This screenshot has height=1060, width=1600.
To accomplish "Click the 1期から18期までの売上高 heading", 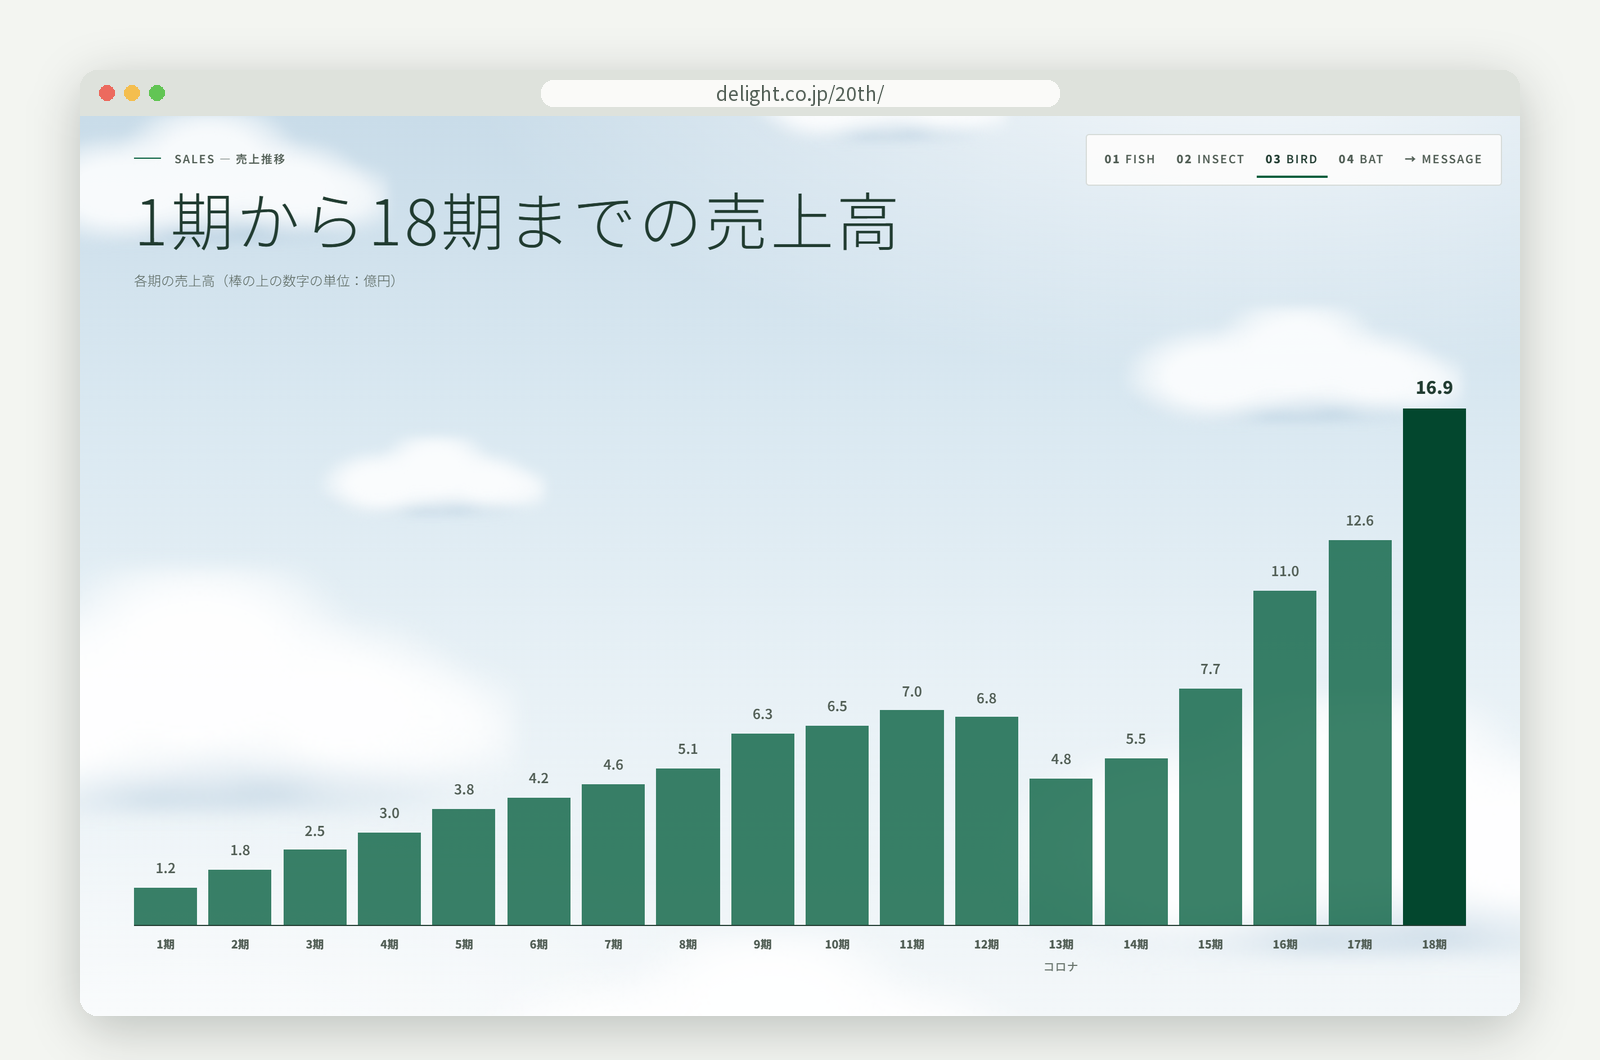I will [516, 222].
